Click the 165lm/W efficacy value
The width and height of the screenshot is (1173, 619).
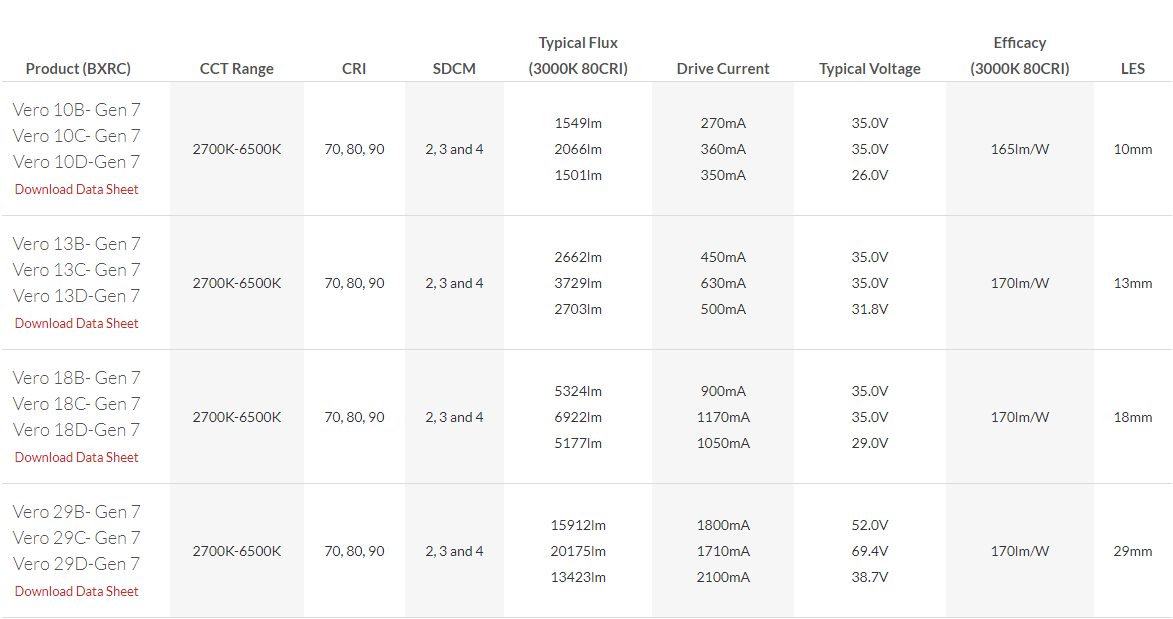(x=1020, y=149)
